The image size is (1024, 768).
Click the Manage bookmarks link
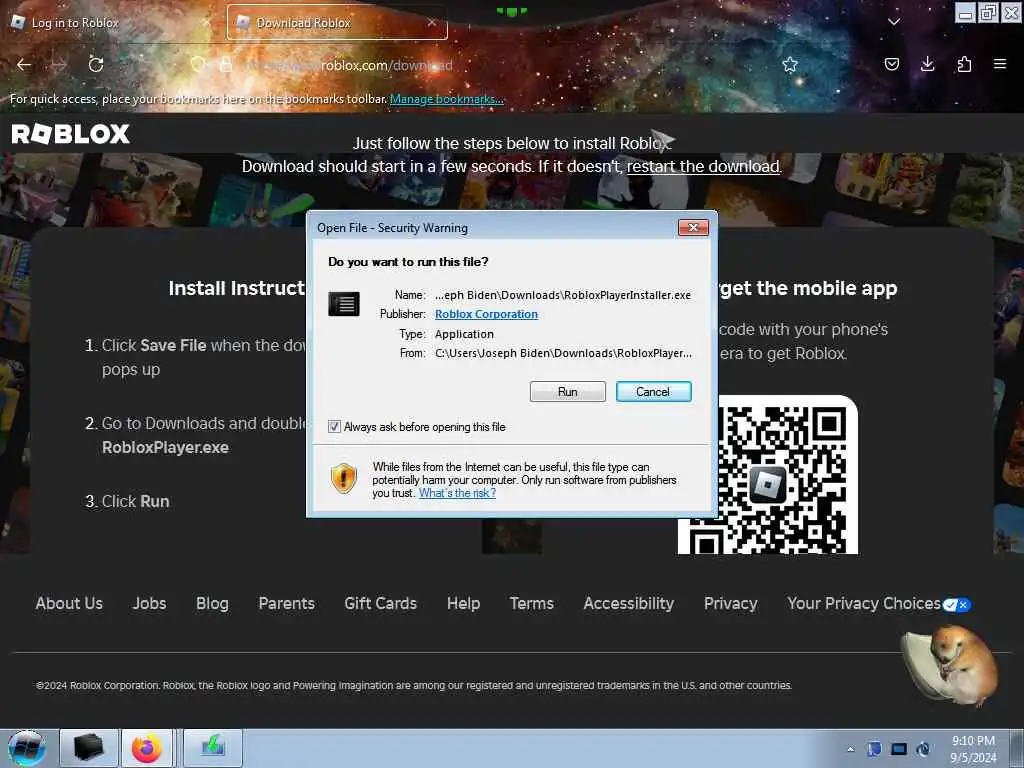point(447,99)
